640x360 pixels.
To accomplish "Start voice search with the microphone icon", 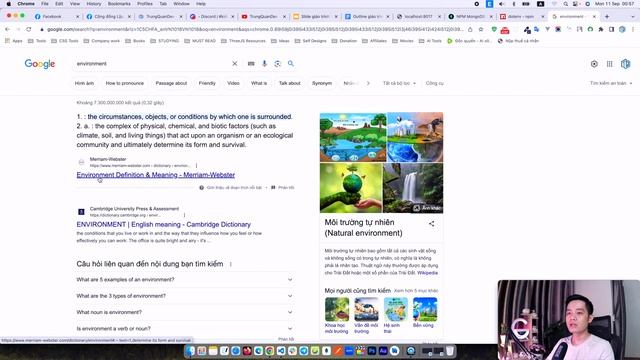I will 264,64.
